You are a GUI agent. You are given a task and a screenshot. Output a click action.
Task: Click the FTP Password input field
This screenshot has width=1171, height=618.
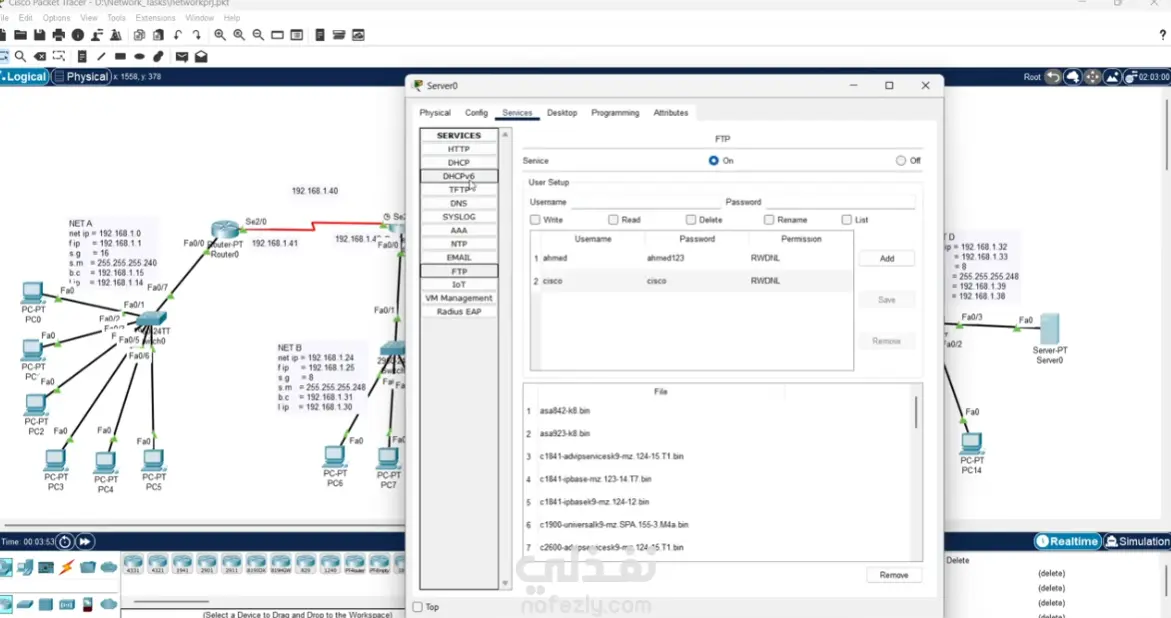[x=840, y=202]
